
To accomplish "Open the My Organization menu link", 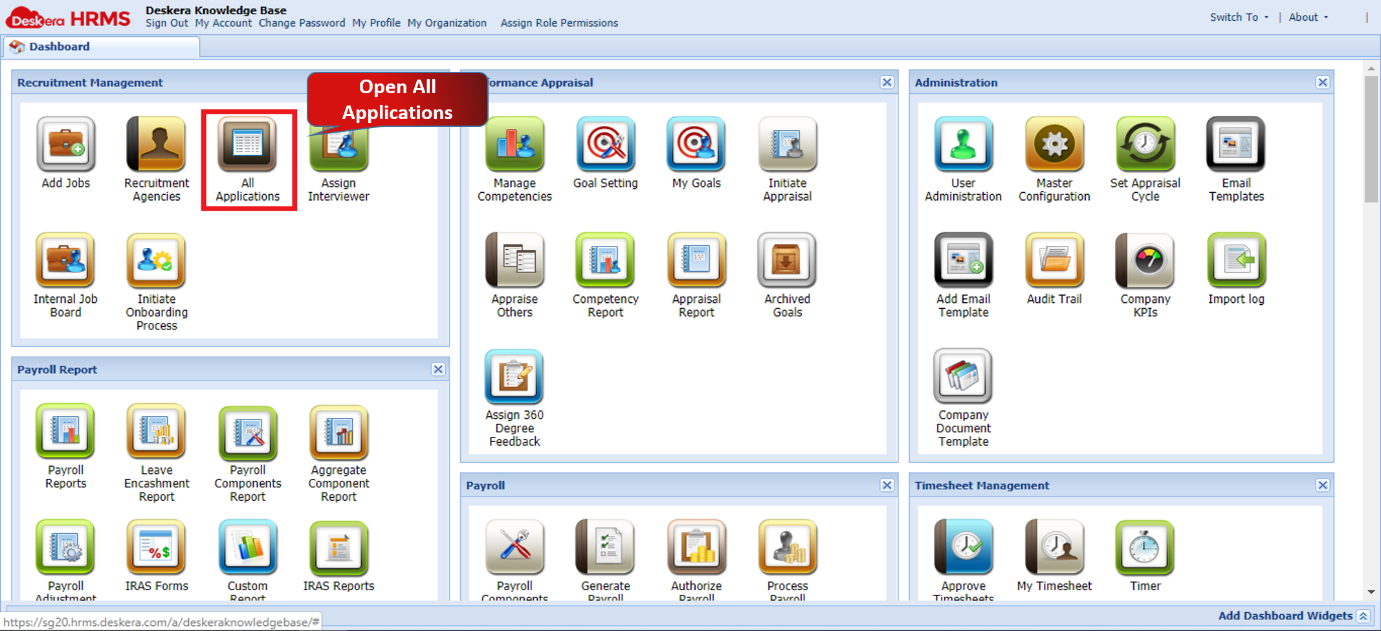I will coord(447,23).
